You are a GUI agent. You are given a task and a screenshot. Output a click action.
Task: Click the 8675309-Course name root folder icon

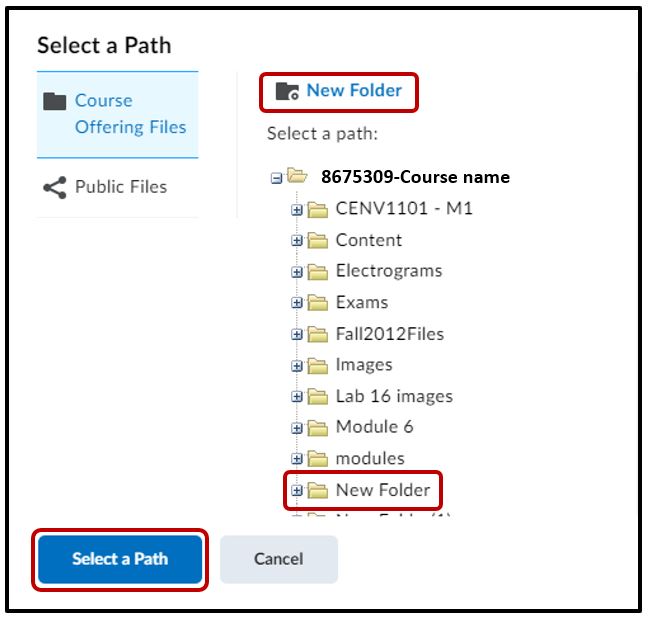(x=297, y=177)
